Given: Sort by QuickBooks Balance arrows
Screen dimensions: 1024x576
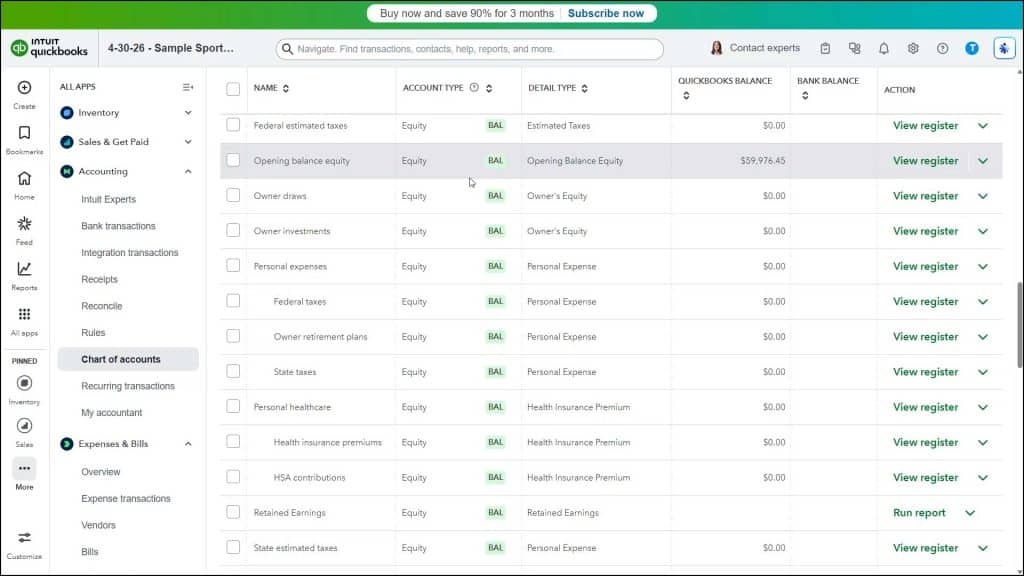Looking at the screenshot, I should pos(686,96).
